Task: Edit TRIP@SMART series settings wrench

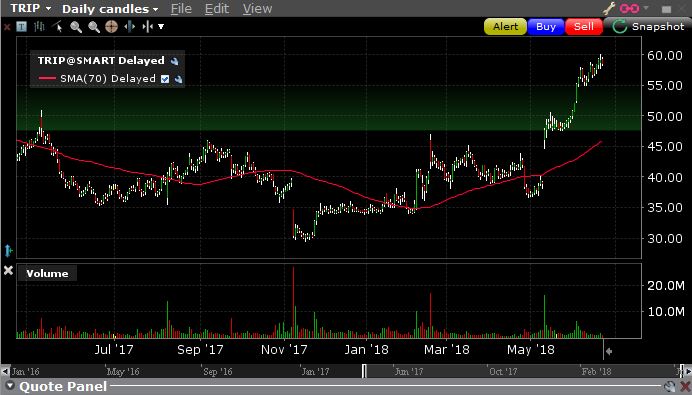Action: click(x=175, y=61)
